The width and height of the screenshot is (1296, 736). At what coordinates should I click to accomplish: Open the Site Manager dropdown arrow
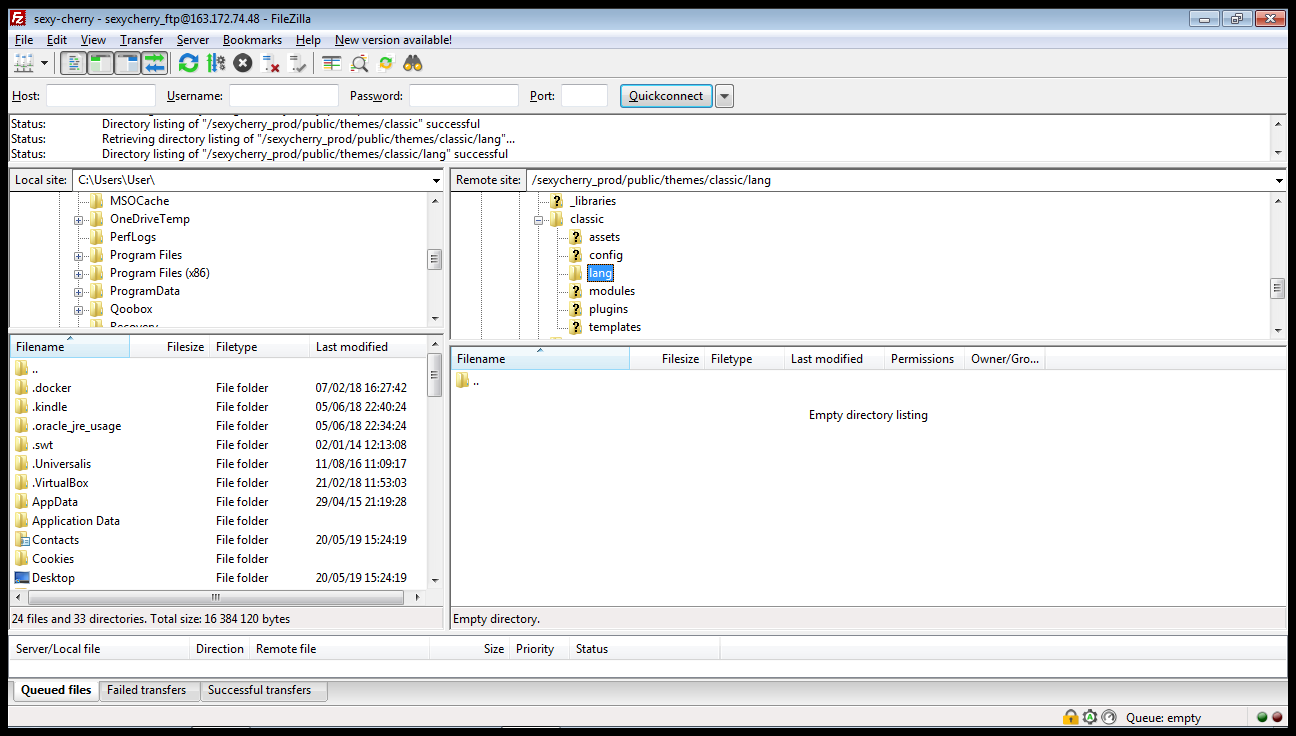(x=45, y=63)
